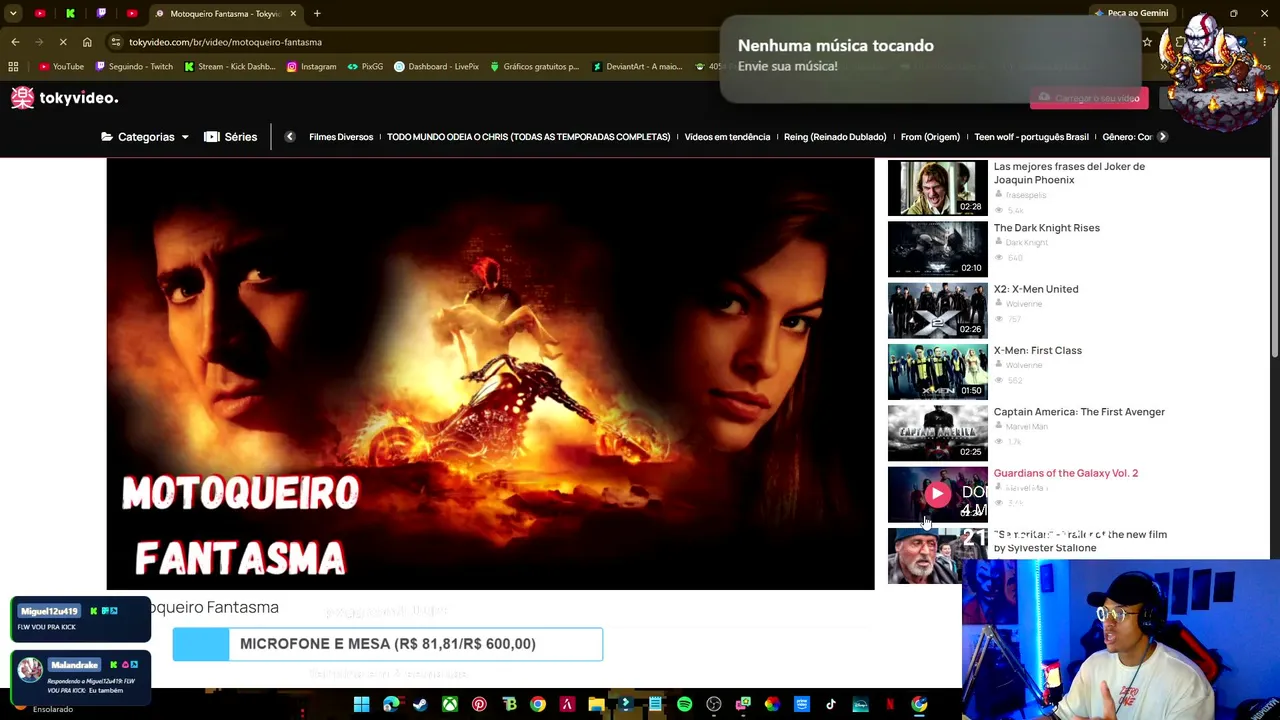The width and height of the screenshot is (1280, 720).
Task: Open Filmes Diversos category
Action: [x=341, y=137]
